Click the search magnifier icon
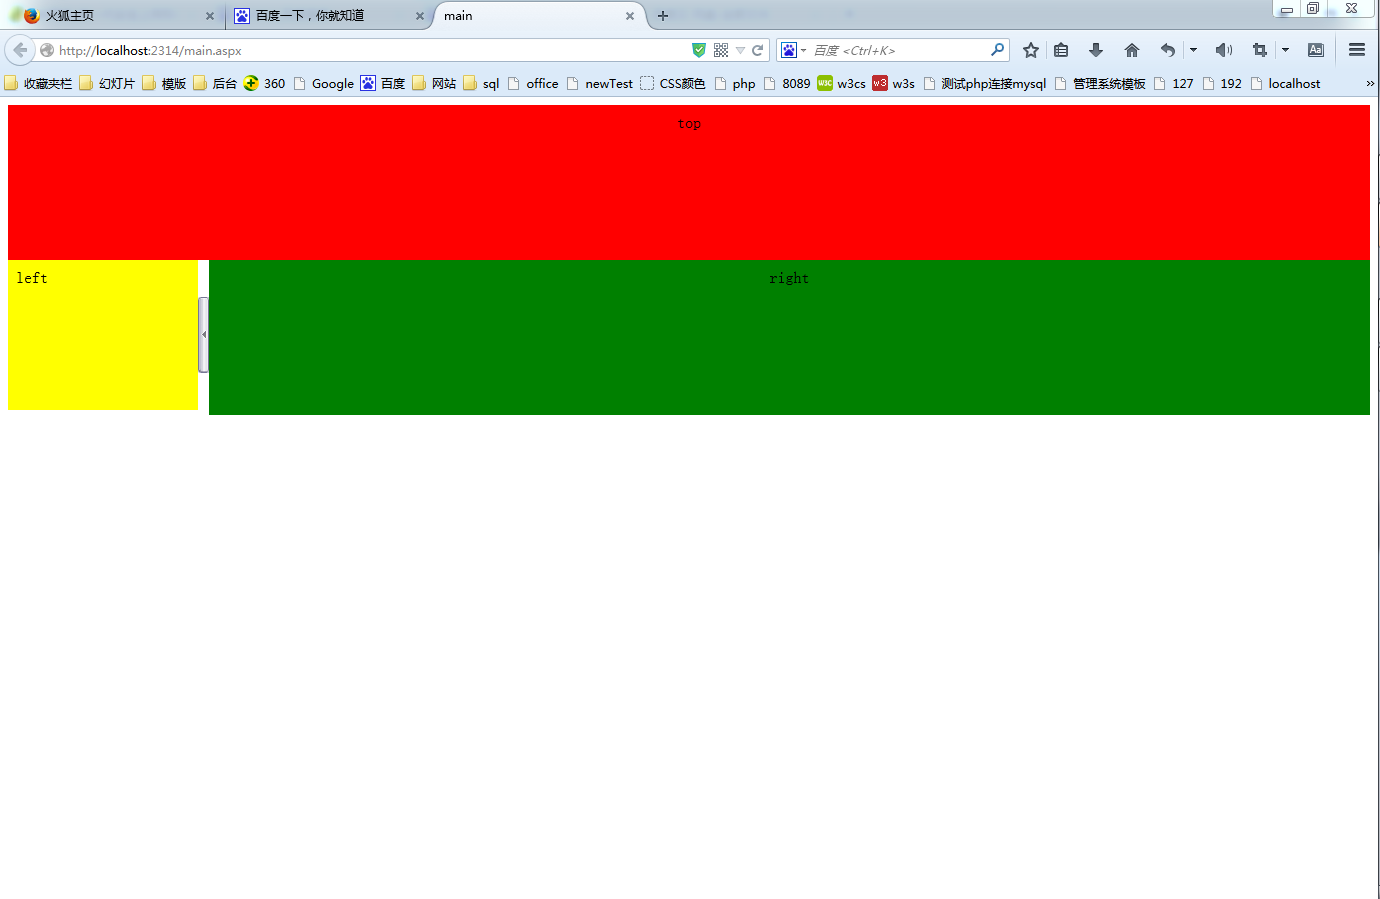1380x899 pixels. [997, 49]
